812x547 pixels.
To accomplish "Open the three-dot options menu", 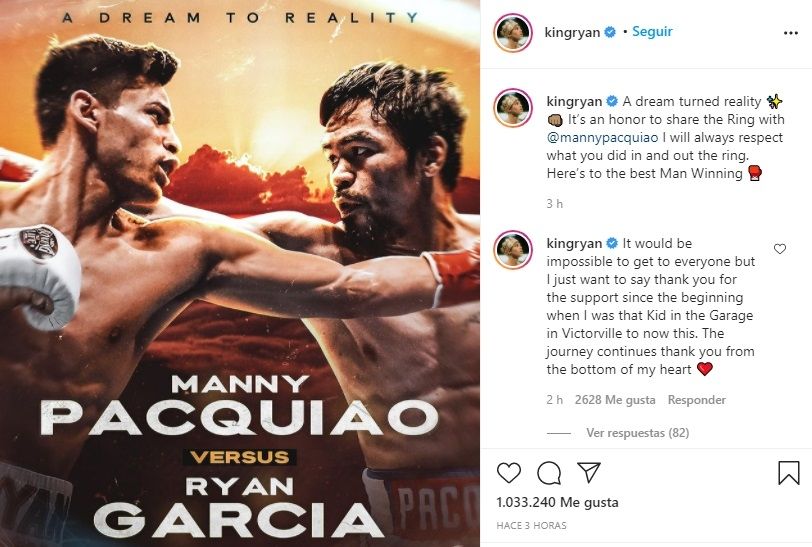I will [x=791, y=33].
